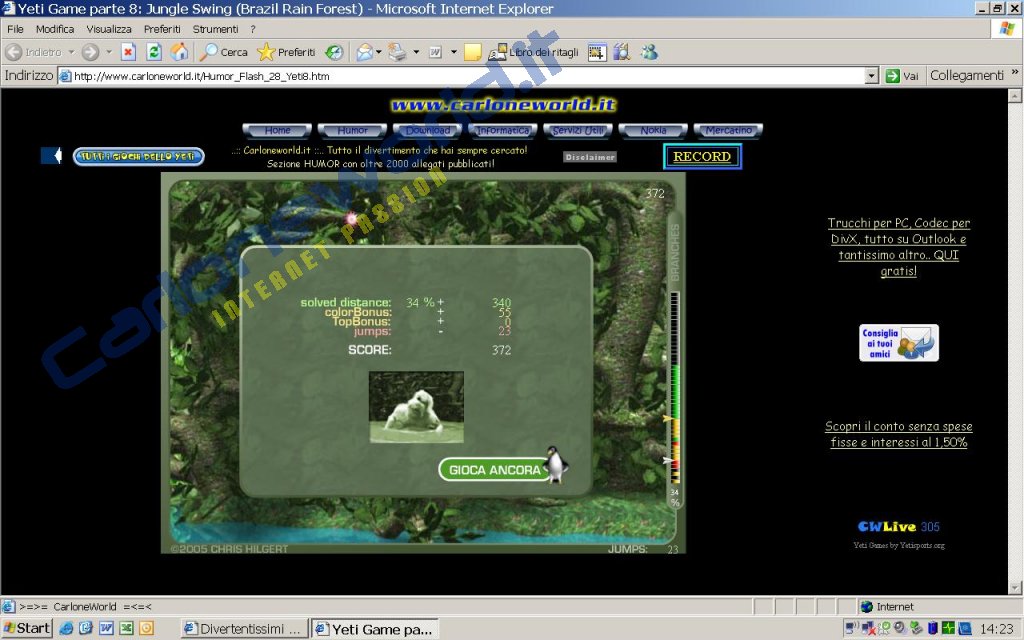Click the Download site navigation button
Screen dimensions: 1024x640
click(428, 131)
